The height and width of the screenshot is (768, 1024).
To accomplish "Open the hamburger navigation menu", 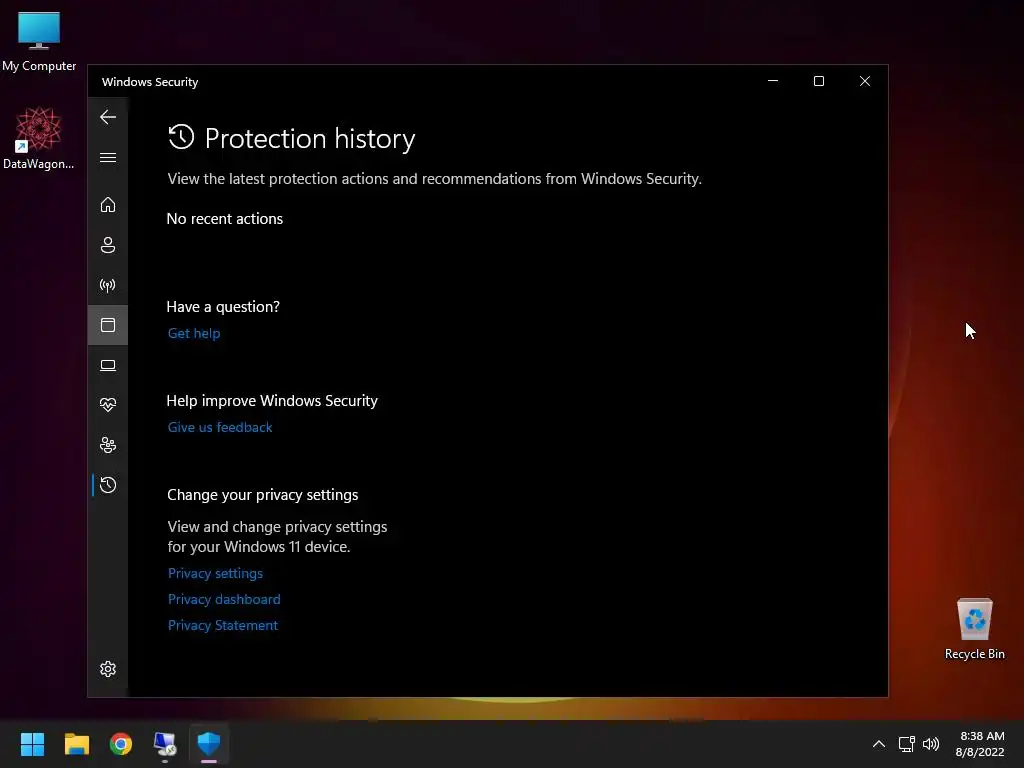I will tap(108, 158).
